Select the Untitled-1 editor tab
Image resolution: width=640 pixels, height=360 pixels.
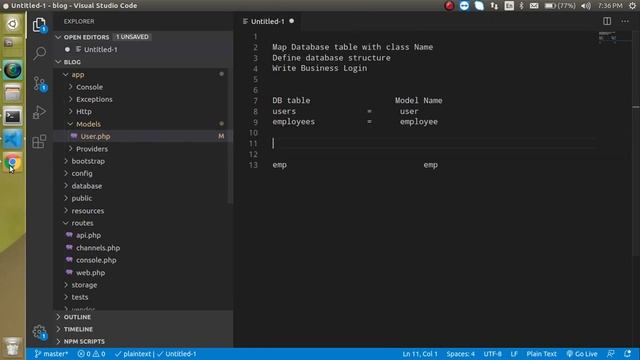(268, 21)
